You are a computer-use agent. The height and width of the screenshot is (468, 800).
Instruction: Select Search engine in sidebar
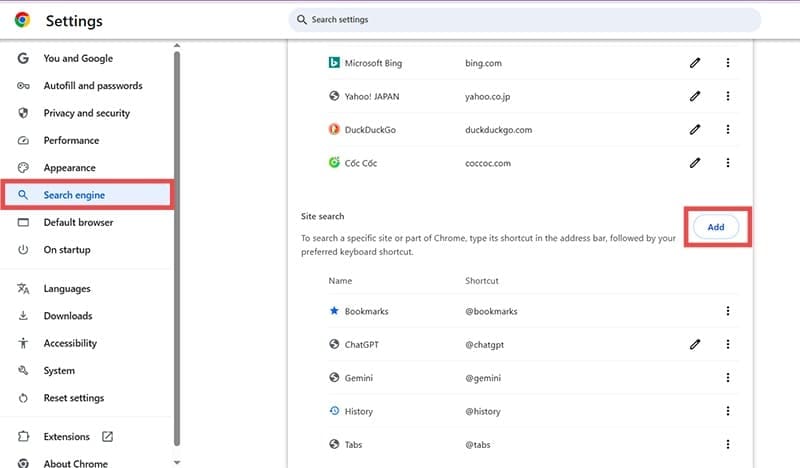pos(88,195)
